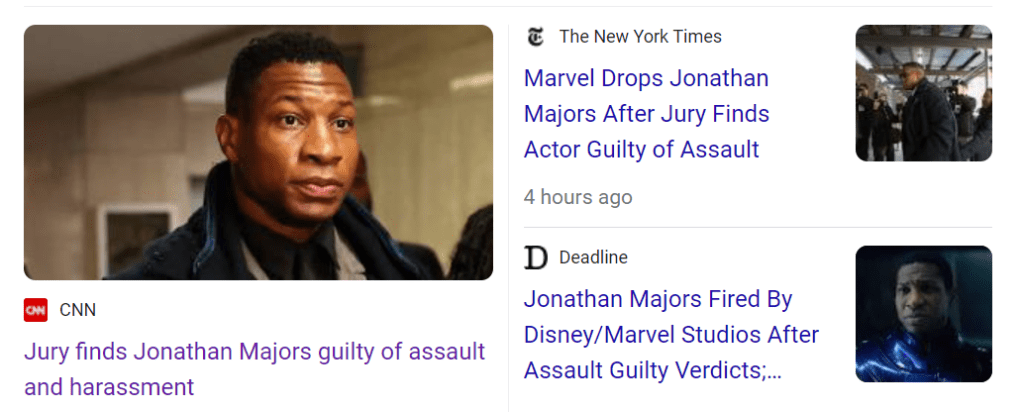The image size is (1022, 412).
Task: Open the Deadline story thumbnail image
Action: (923, 314)
